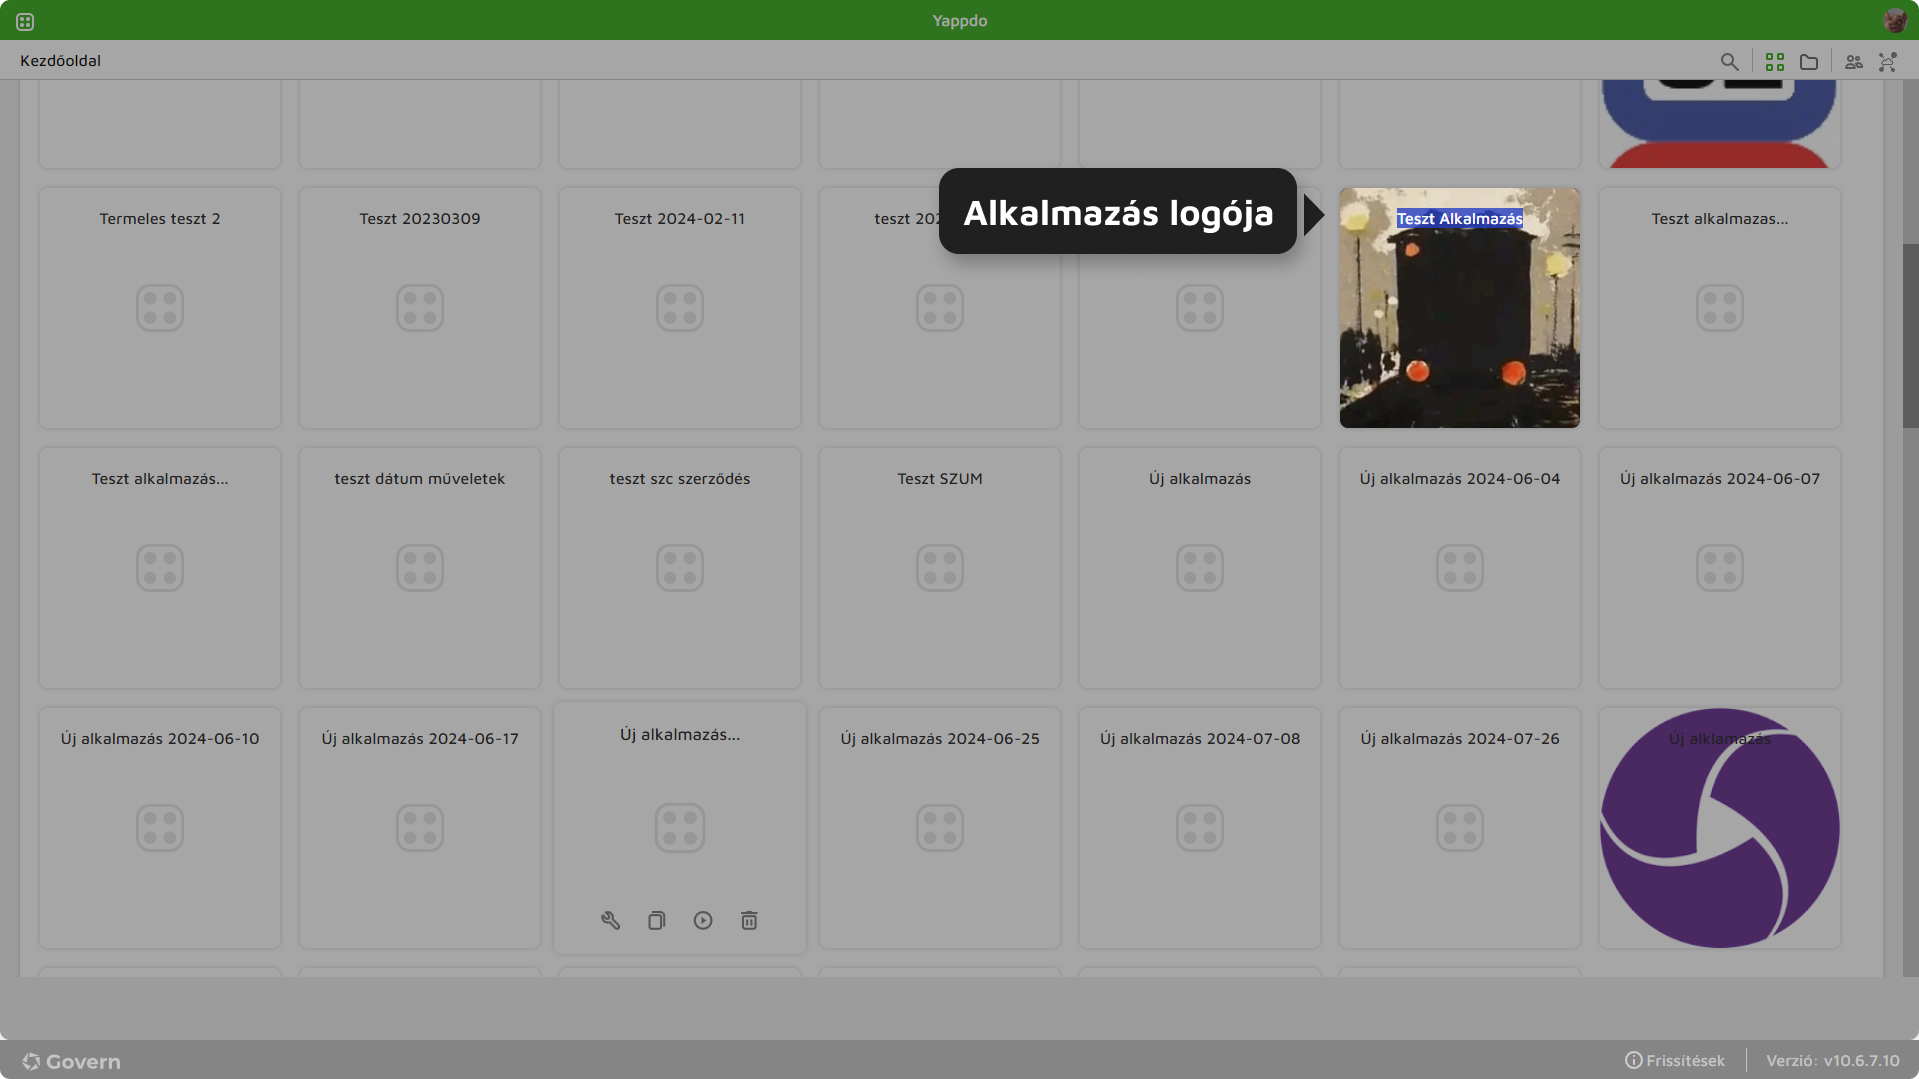
Task: Open the Teszt Alkalmazás app with the painting thumbnail
Action: click(1459, 307)
